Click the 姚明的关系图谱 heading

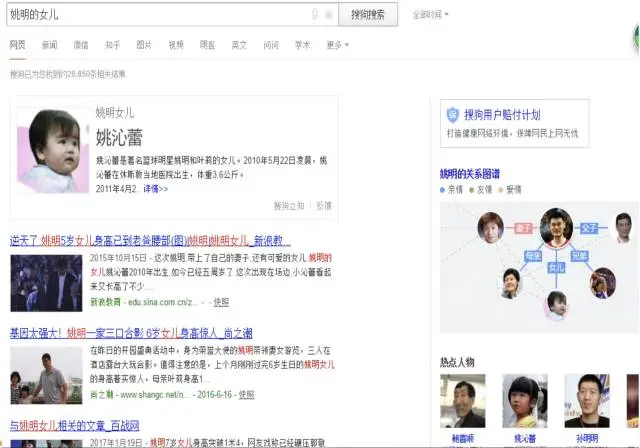470,174
